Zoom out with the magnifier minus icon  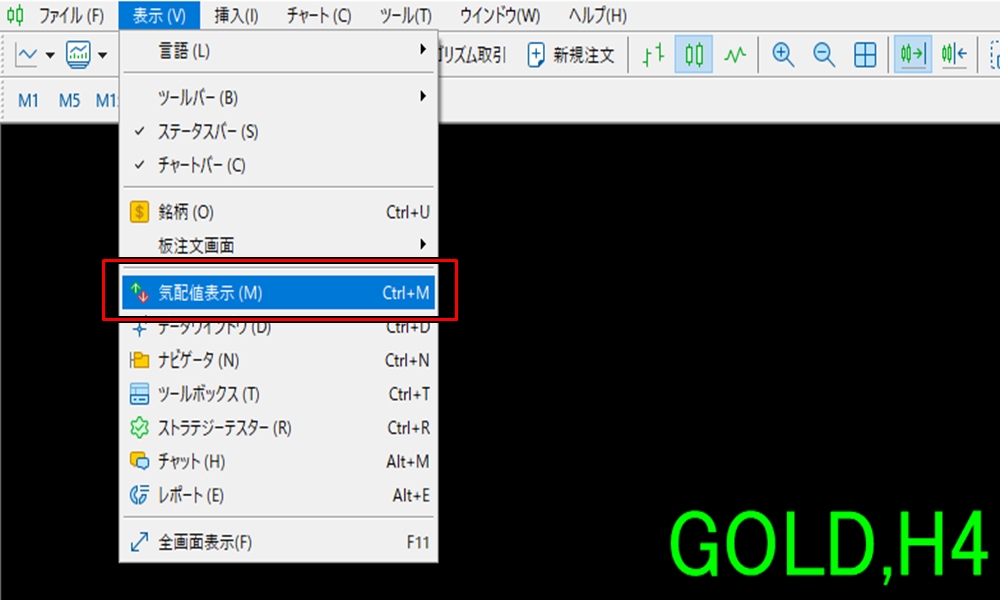pyautogui.click(x=824, y=56)
